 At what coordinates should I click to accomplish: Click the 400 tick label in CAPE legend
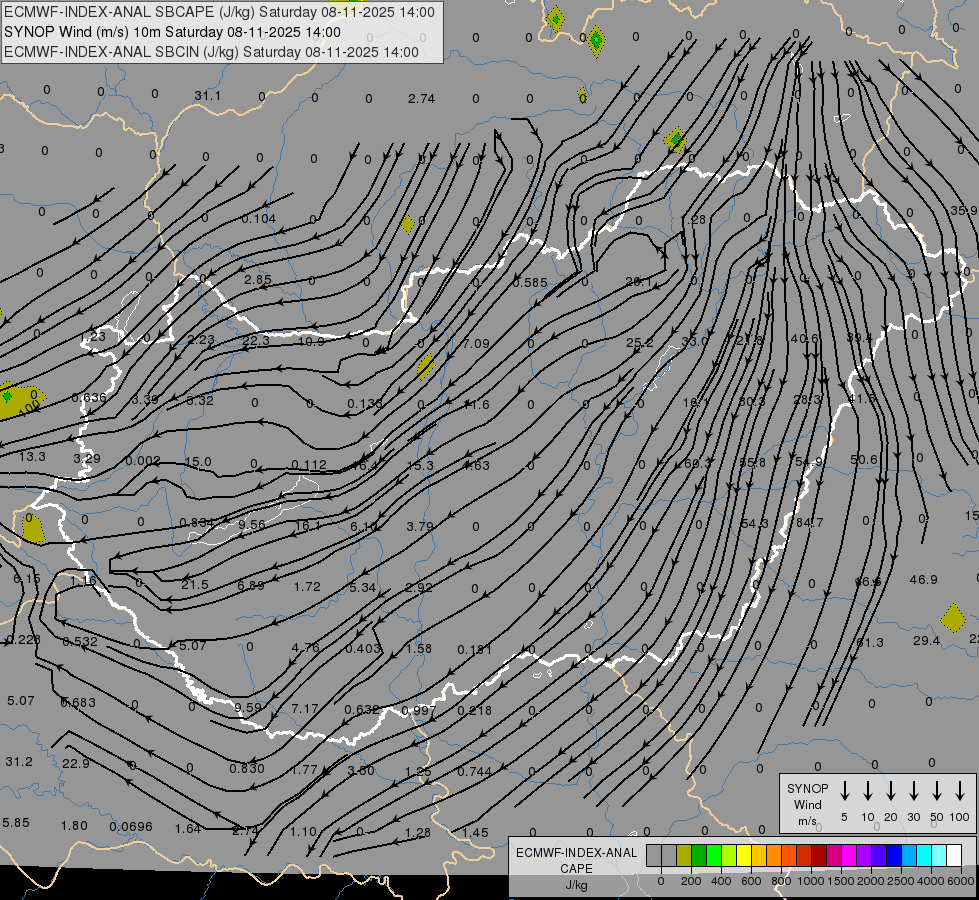(721, 881)
